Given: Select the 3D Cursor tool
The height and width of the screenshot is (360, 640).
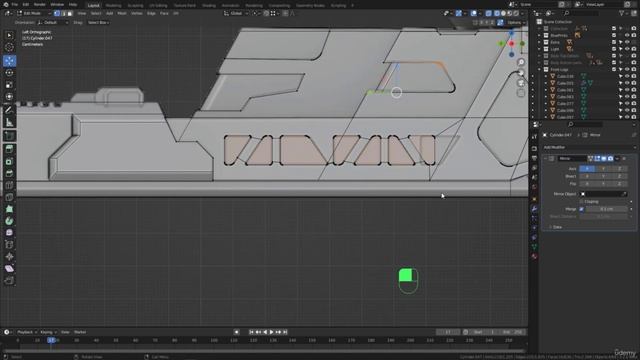Looking at the screenshot, I should 9,47.
